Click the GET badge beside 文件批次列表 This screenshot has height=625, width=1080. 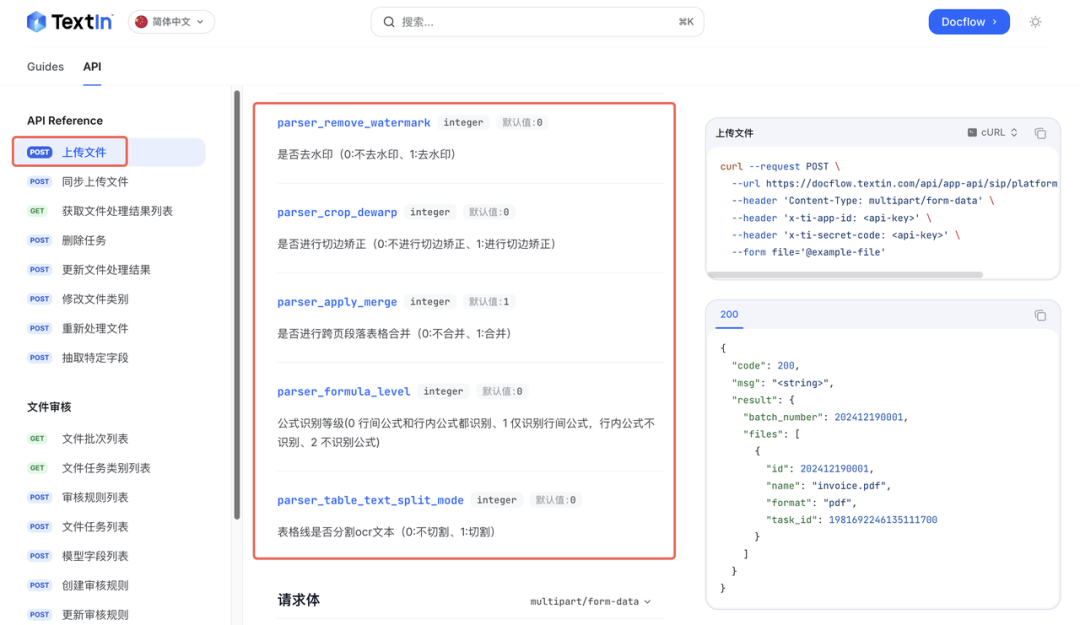point(38,439)
